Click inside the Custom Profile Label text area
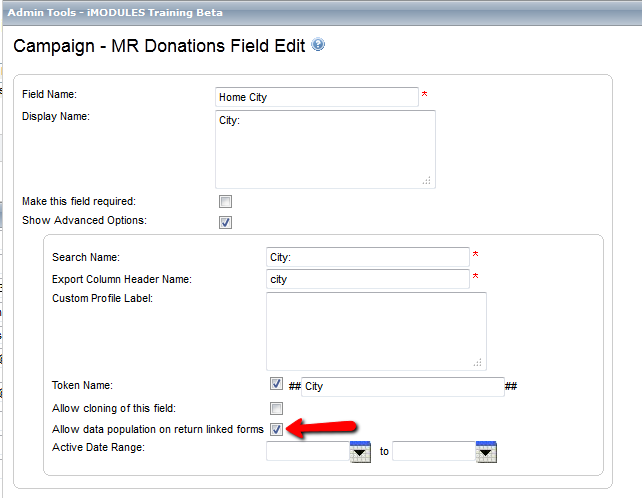Screen dimensions: 642x498 (x=376, y=331)
